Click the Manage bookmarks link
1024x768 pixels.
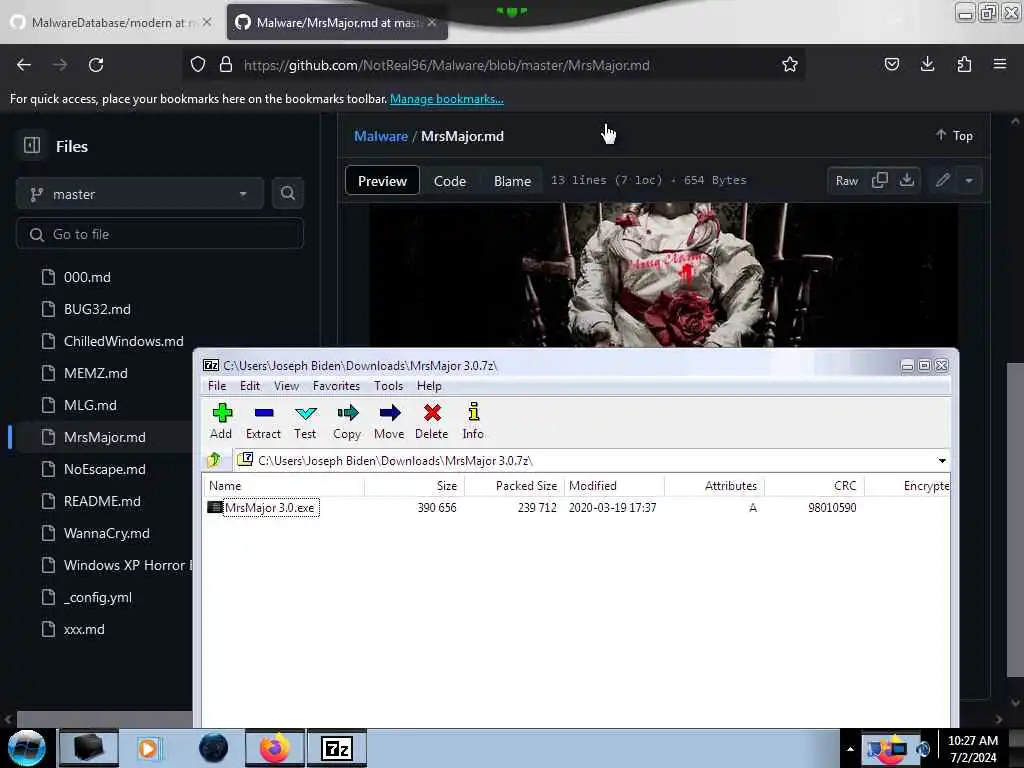447,99
